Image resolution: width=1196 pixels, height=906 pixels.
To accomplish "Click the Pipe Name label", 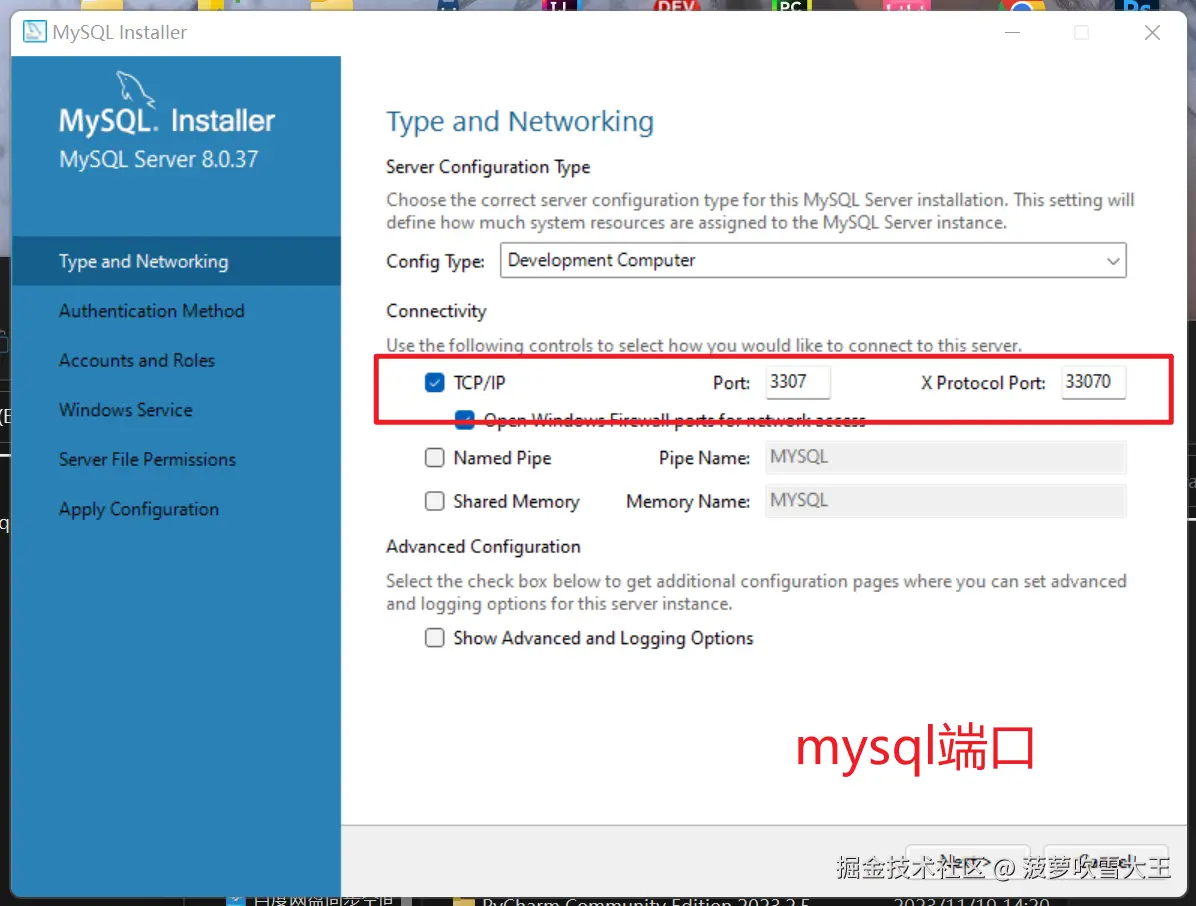I will point(704,458).
